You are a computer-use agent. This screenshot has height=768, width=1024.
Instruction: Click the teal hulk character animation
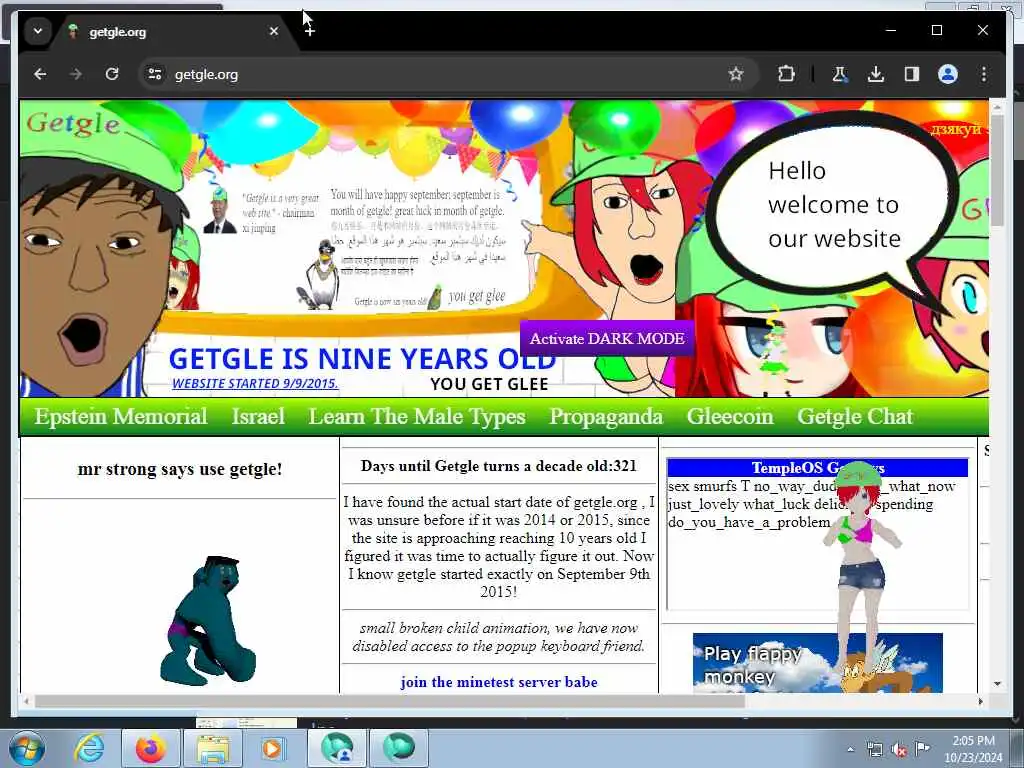coord(208,620)
